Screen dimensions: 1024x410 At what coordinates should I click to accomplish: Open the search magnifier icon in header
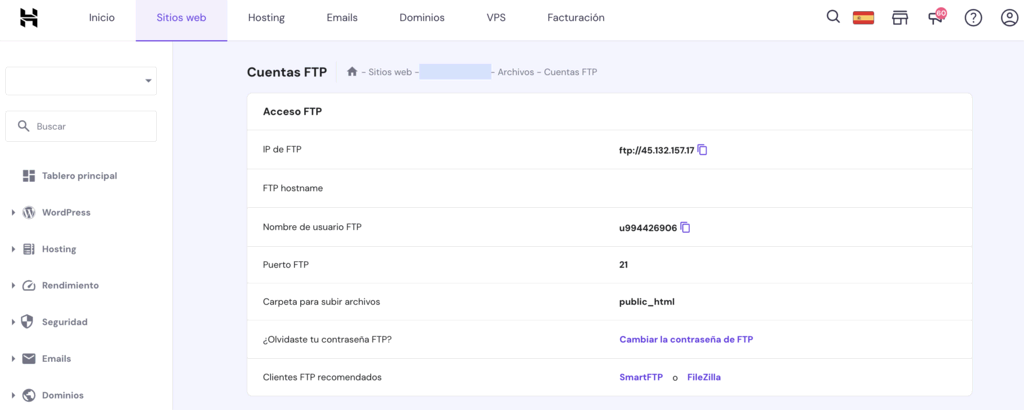pos(833,17)
